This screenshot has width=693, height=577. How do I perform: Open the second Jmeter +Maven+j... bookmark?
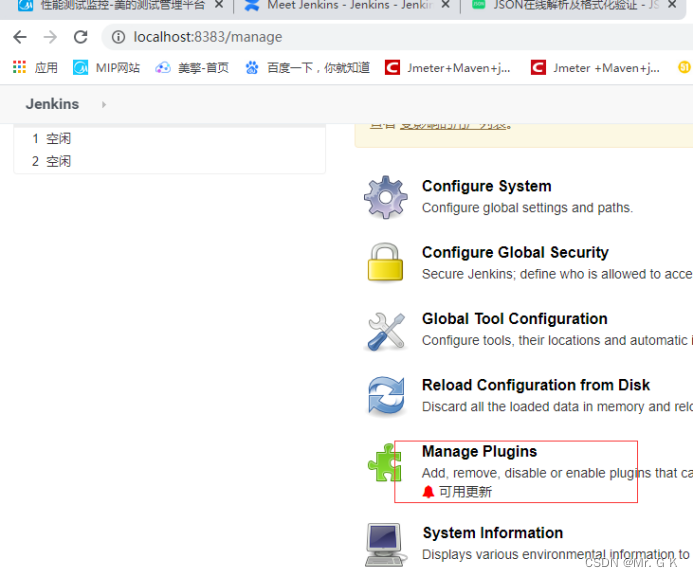(595, 68)
